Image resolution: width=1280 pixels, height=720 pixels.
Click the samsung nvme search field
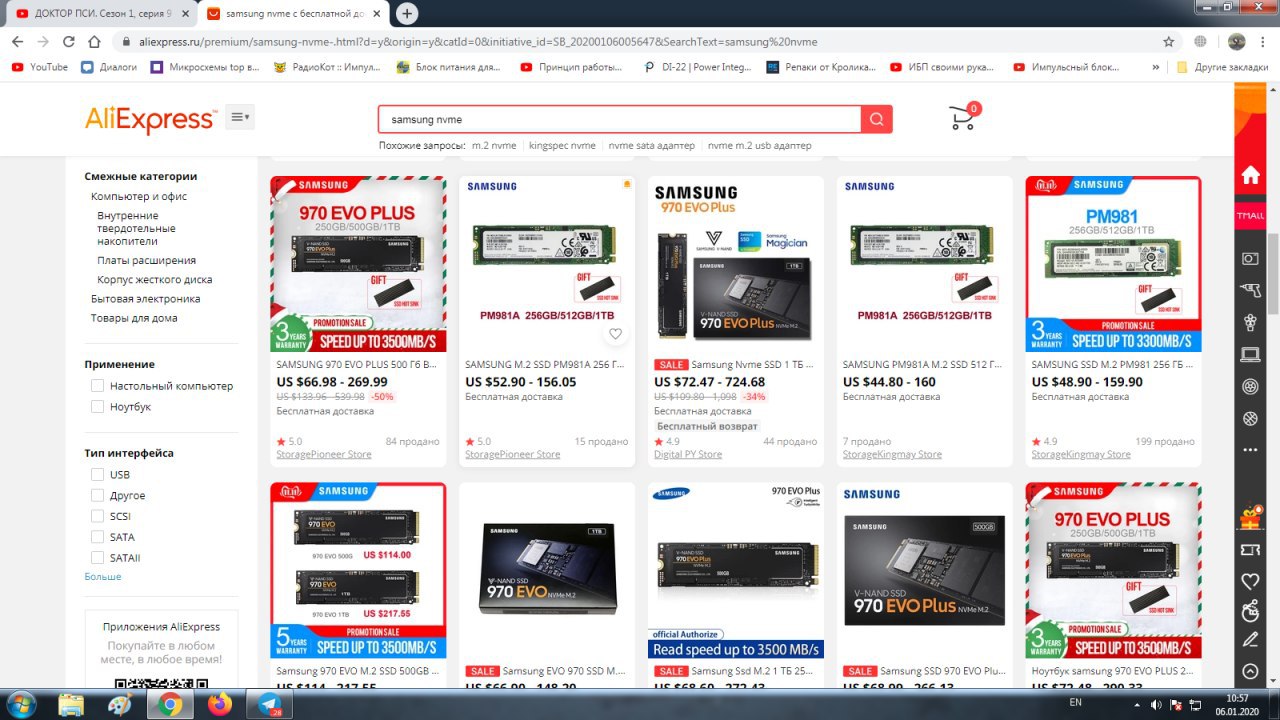coord(620,119)
